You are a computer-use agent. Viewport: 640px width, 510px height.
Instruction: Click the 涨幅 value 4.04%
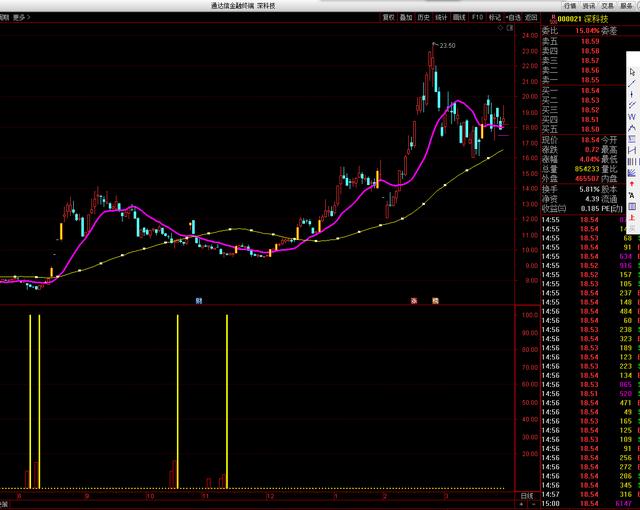coord(590,159)
